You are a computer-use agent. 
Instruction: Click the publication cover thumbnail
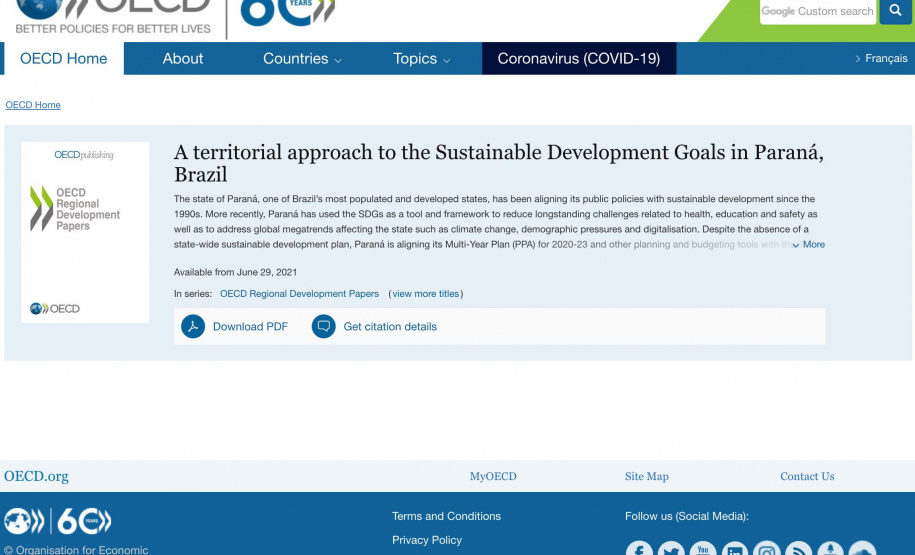85,232
